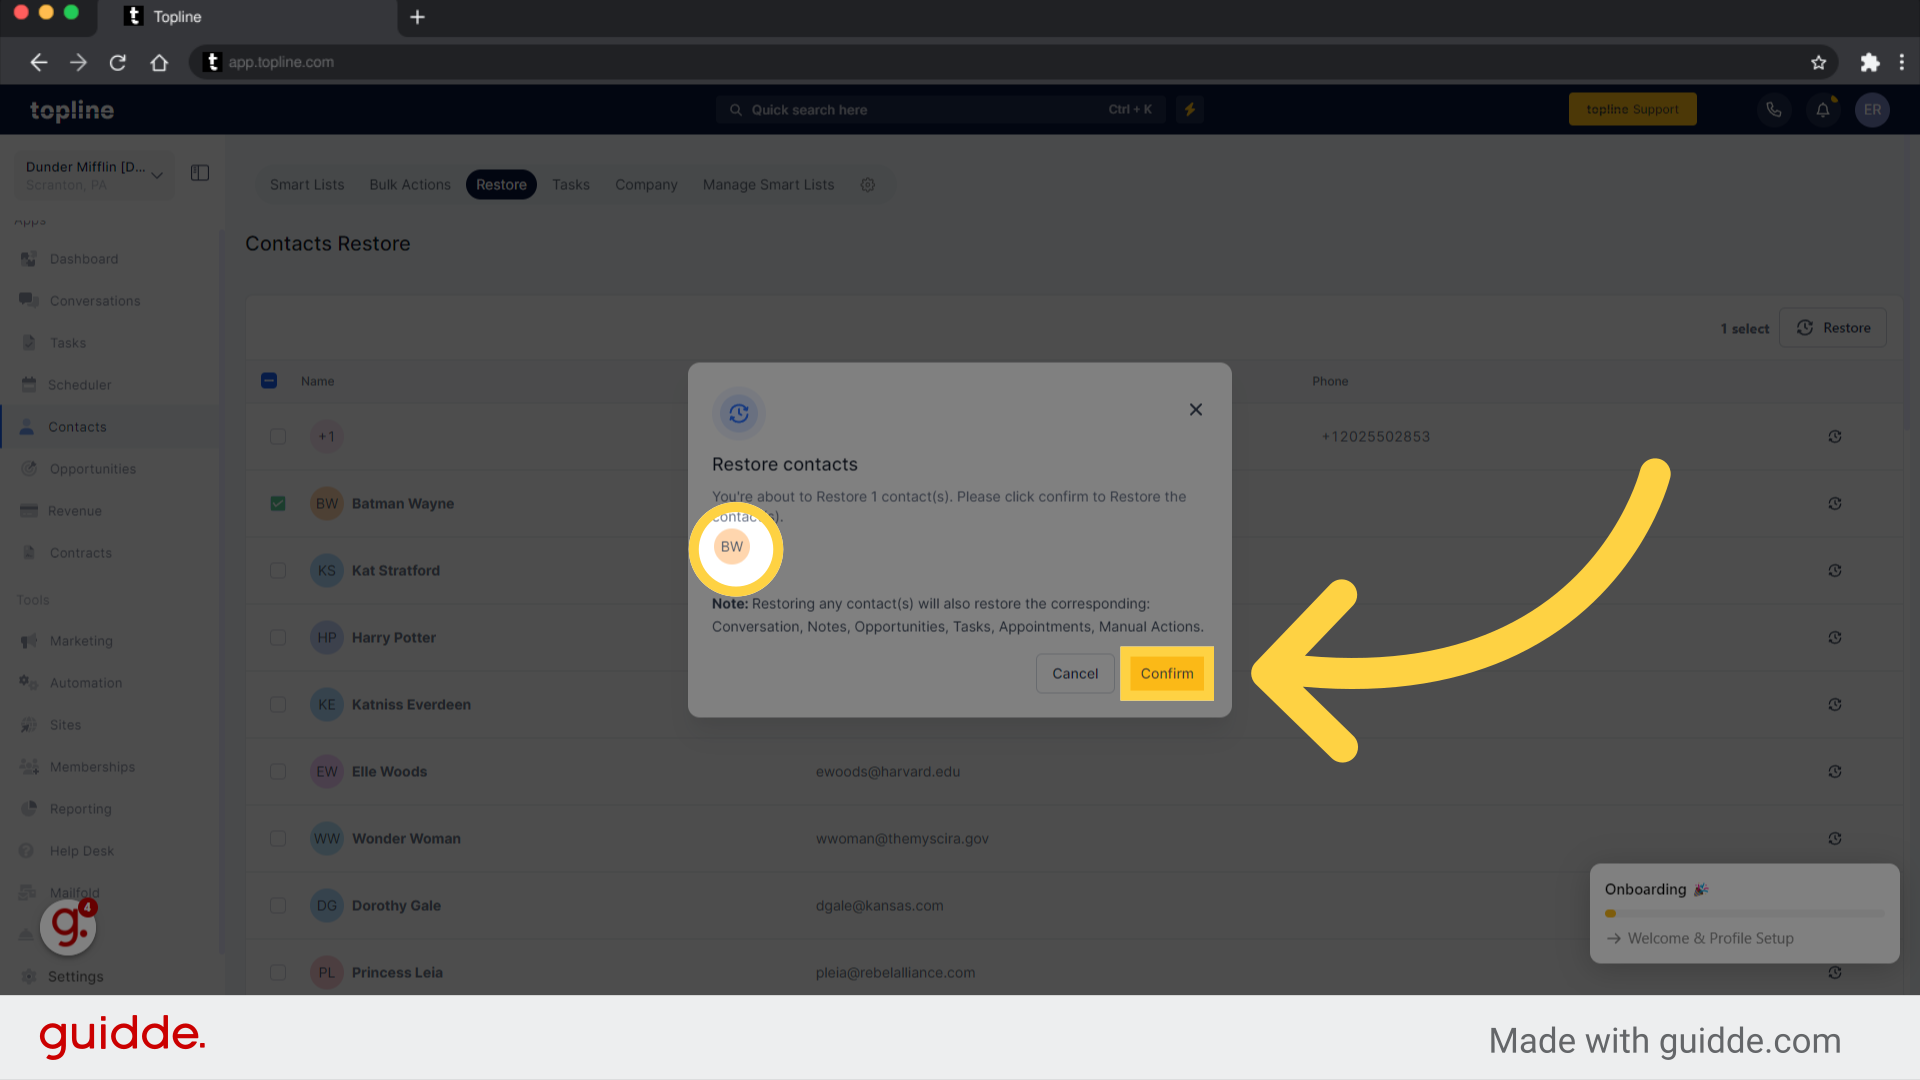
Task: Check the Dorothy Gale checkbox
Action: (278, 906)
